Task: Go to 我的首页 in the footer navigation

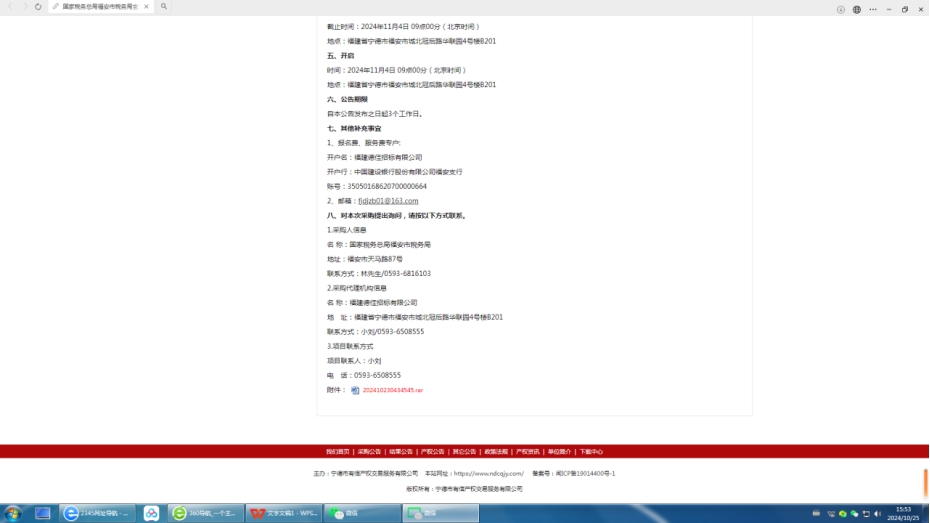Action: coord(337,451)
